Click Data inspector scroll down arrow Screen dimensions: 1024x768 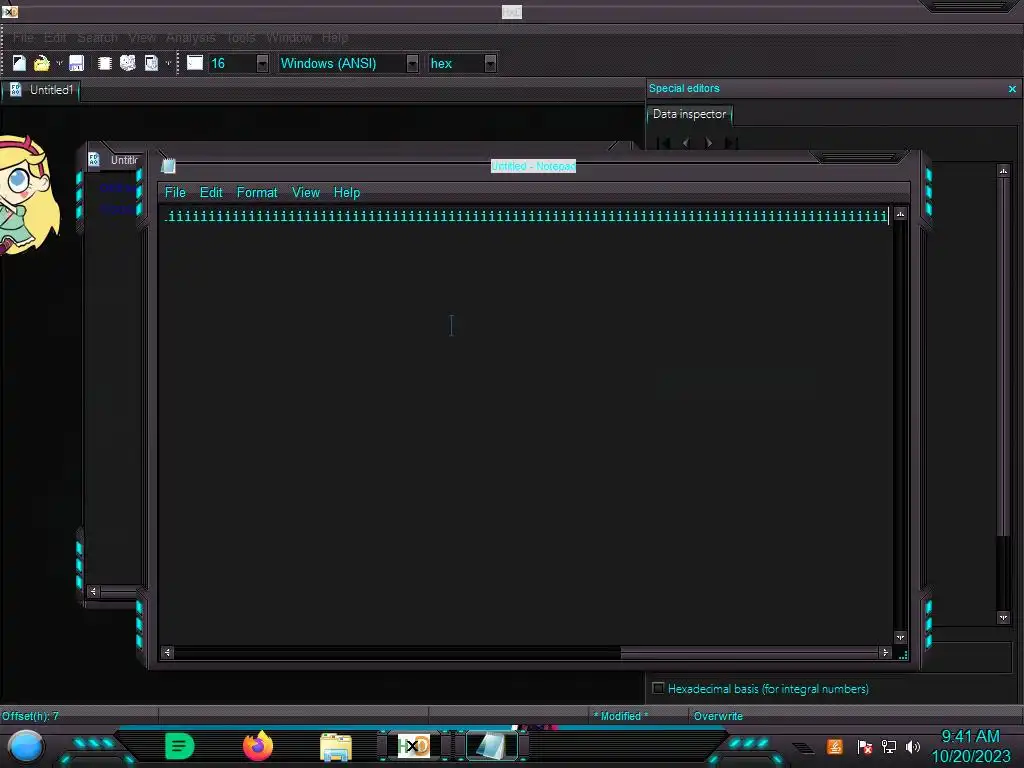(1004, 618)
